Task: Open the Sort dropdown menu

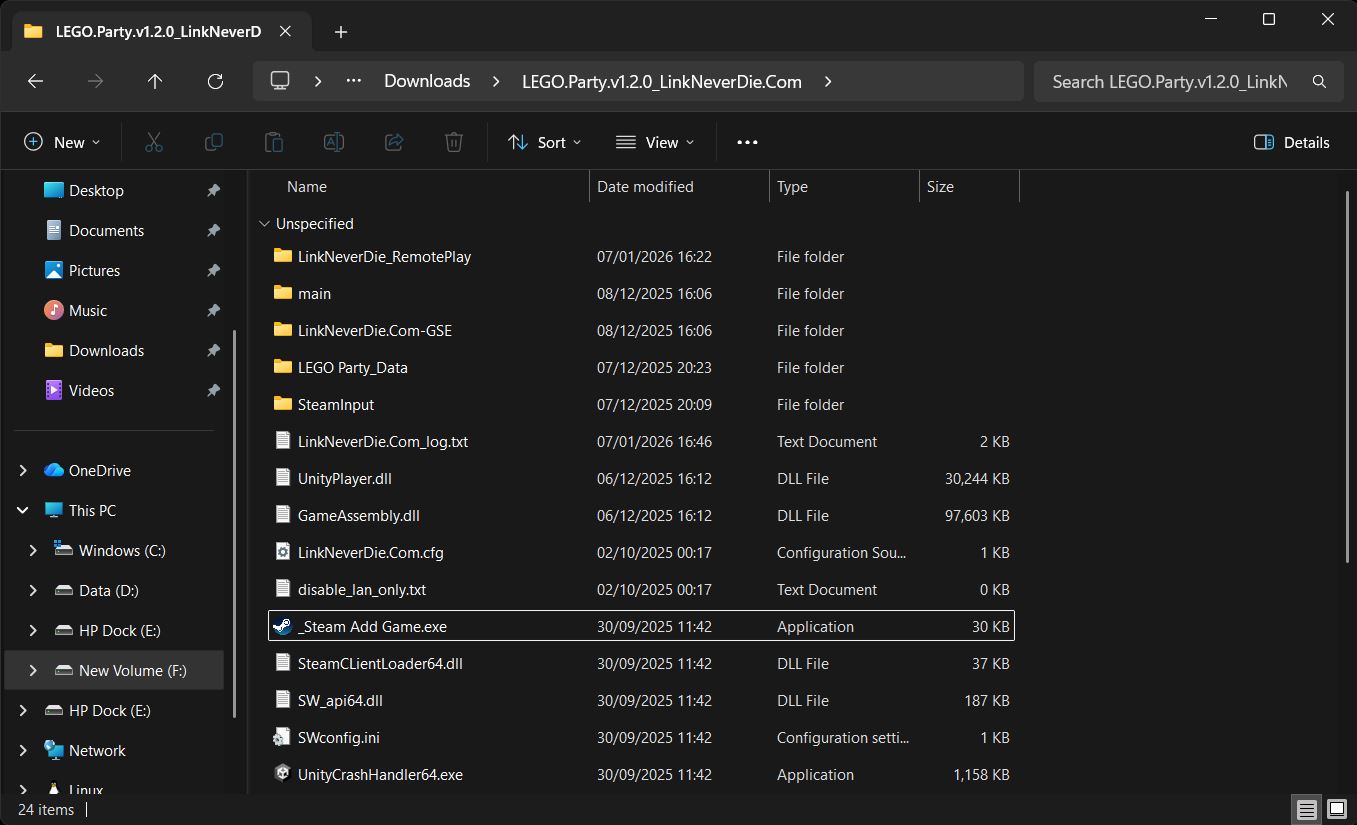Action: tap(544, 142)
